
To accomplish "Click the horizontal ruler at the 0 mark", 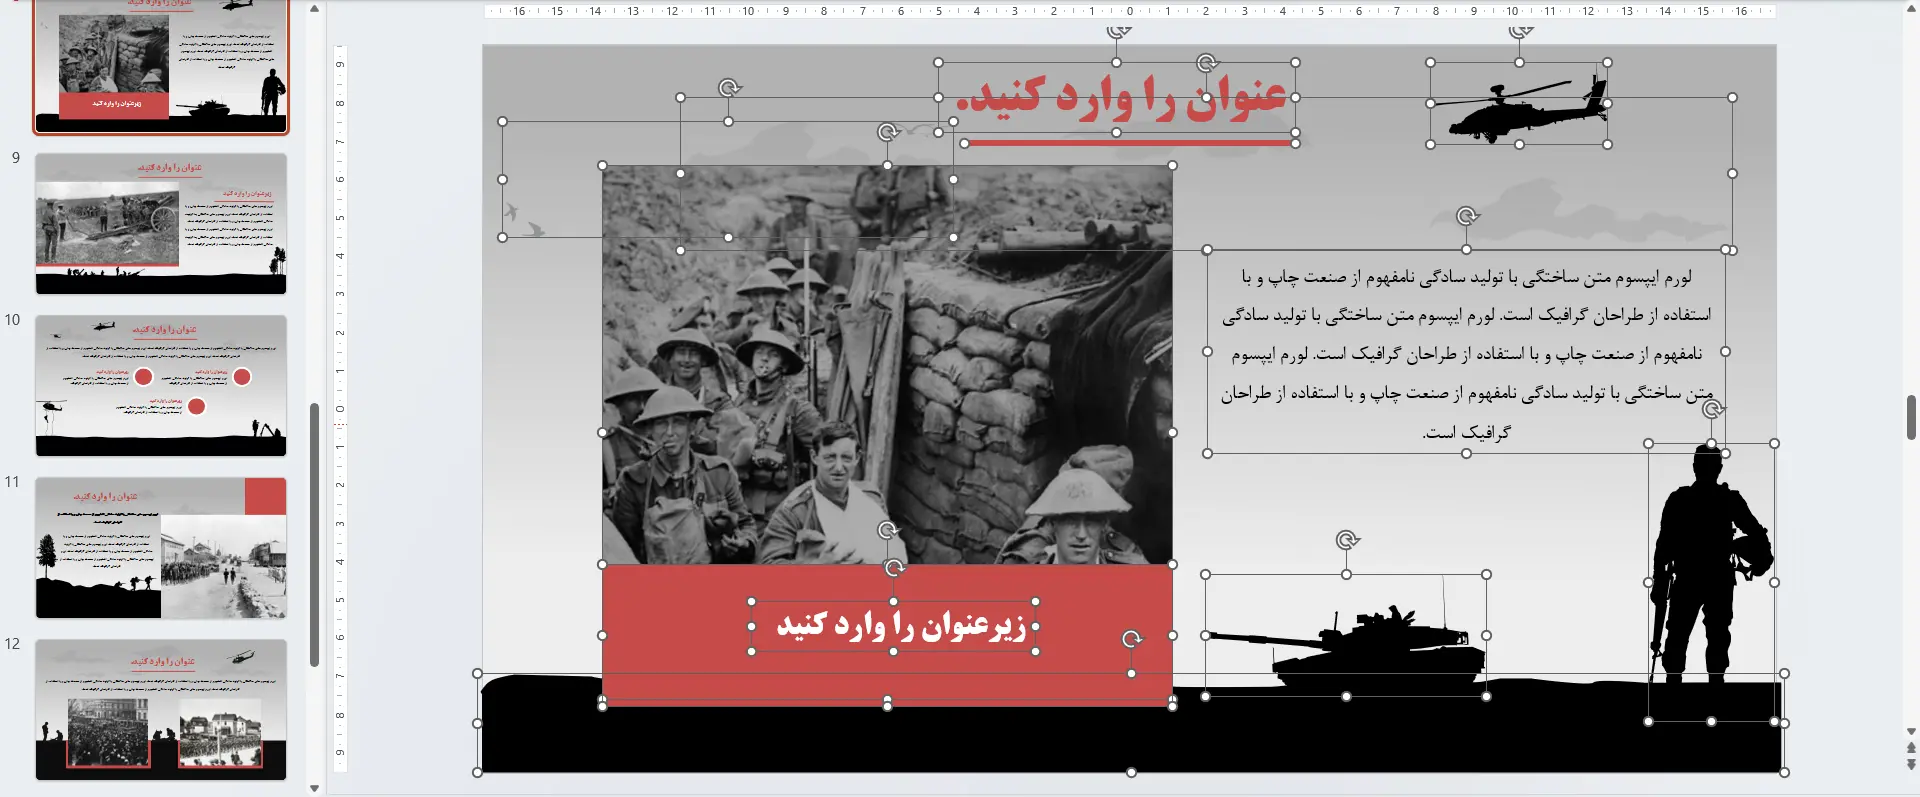I will click(1130, 11).
